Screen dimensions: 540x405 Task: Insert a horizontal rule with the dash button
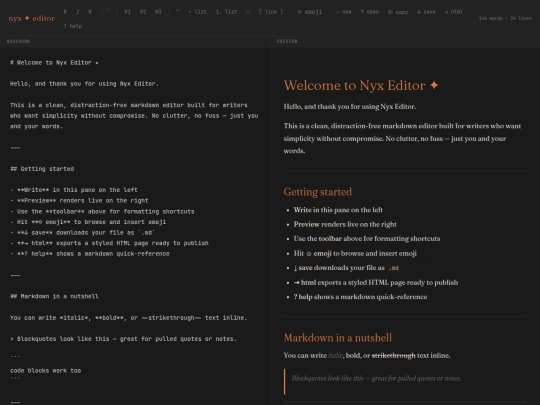(x=248, y=12)
